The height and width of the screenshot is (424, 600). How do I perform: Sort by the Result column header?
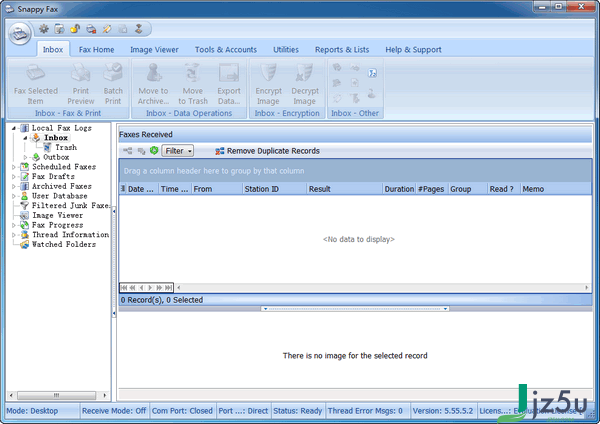pyautogui.click(x=344, y=189)
